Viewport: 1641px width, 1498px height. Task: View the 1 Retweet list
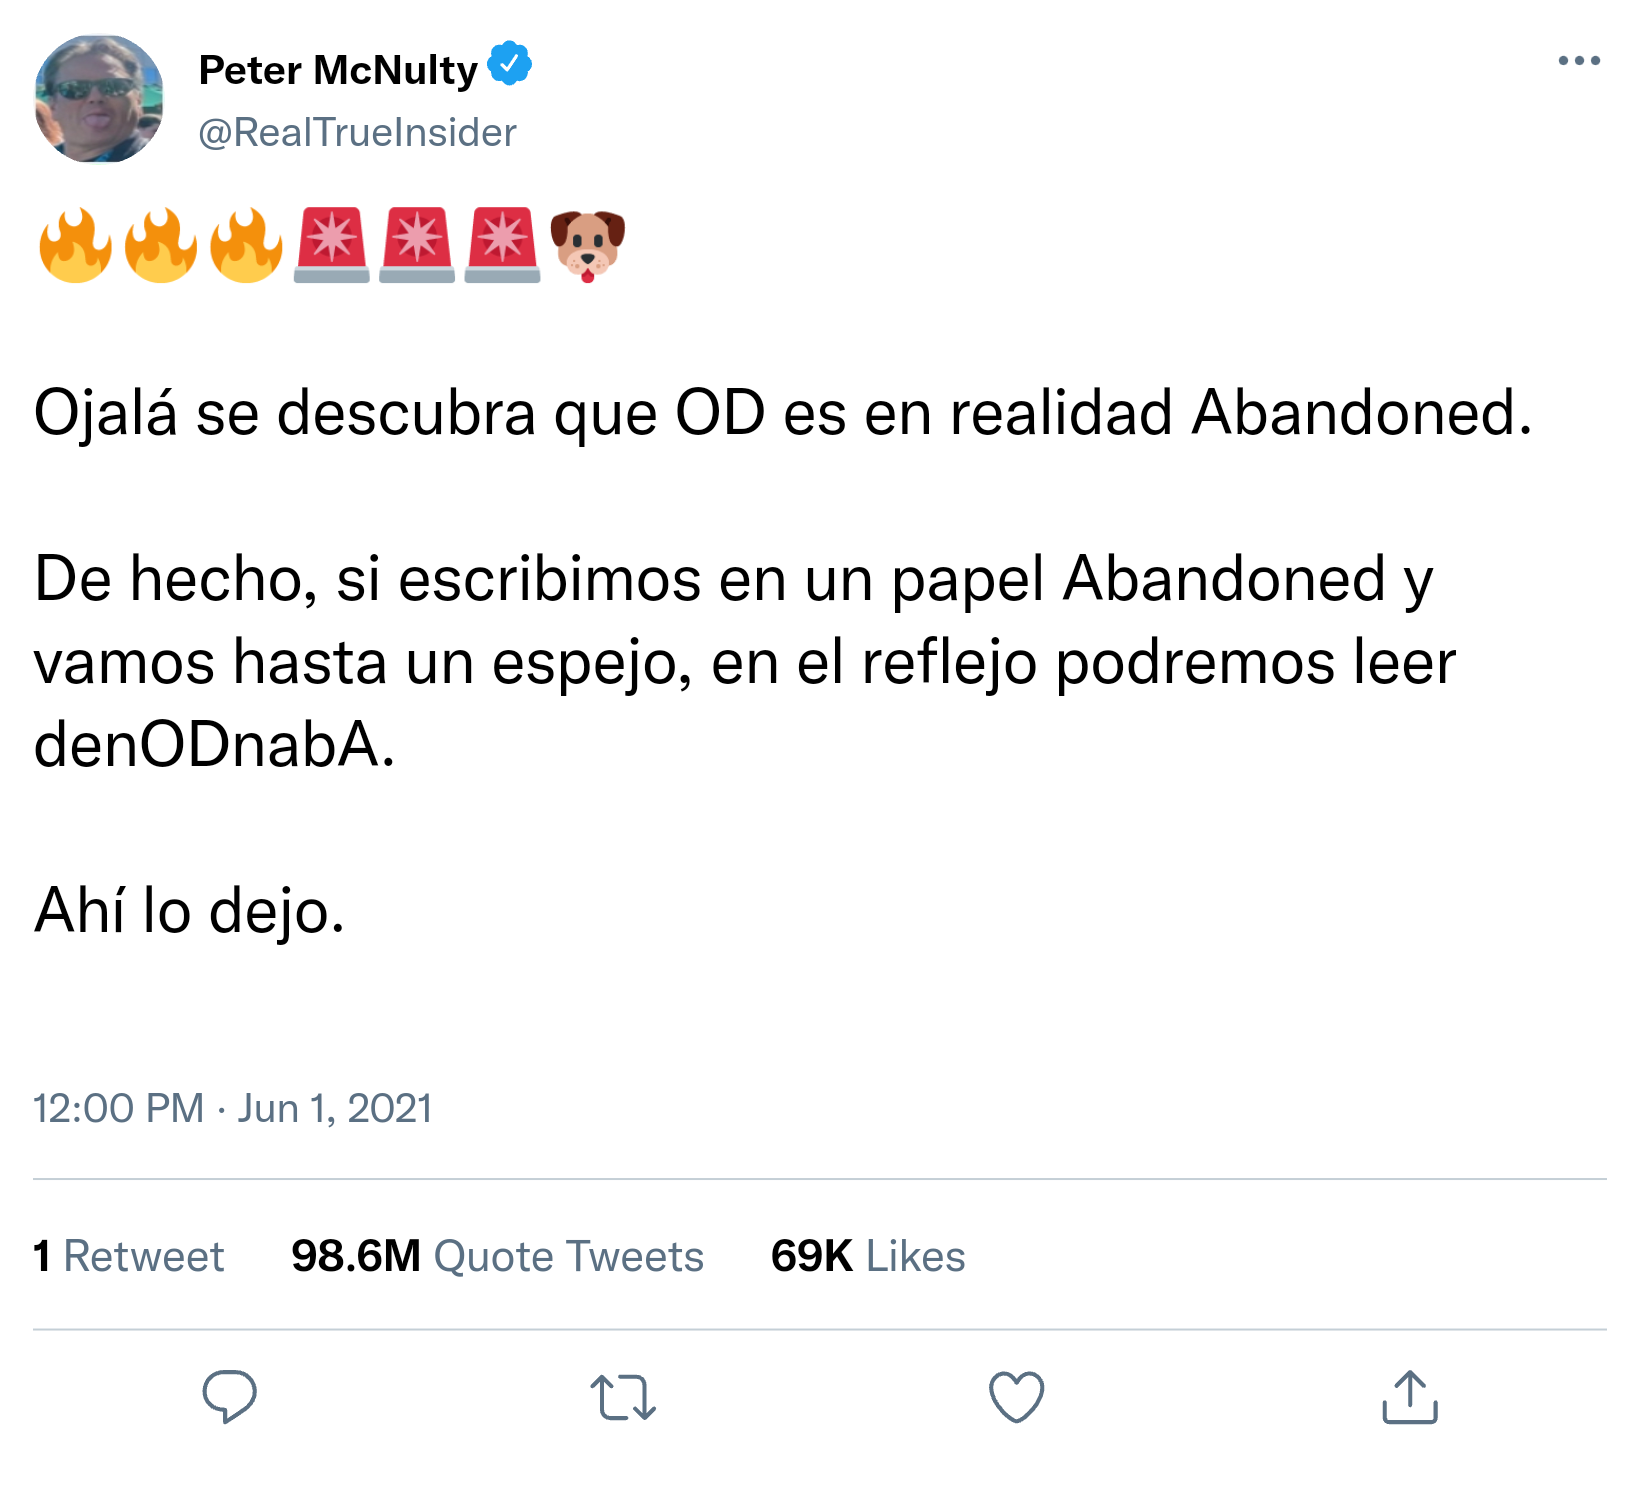[128, 1255]
